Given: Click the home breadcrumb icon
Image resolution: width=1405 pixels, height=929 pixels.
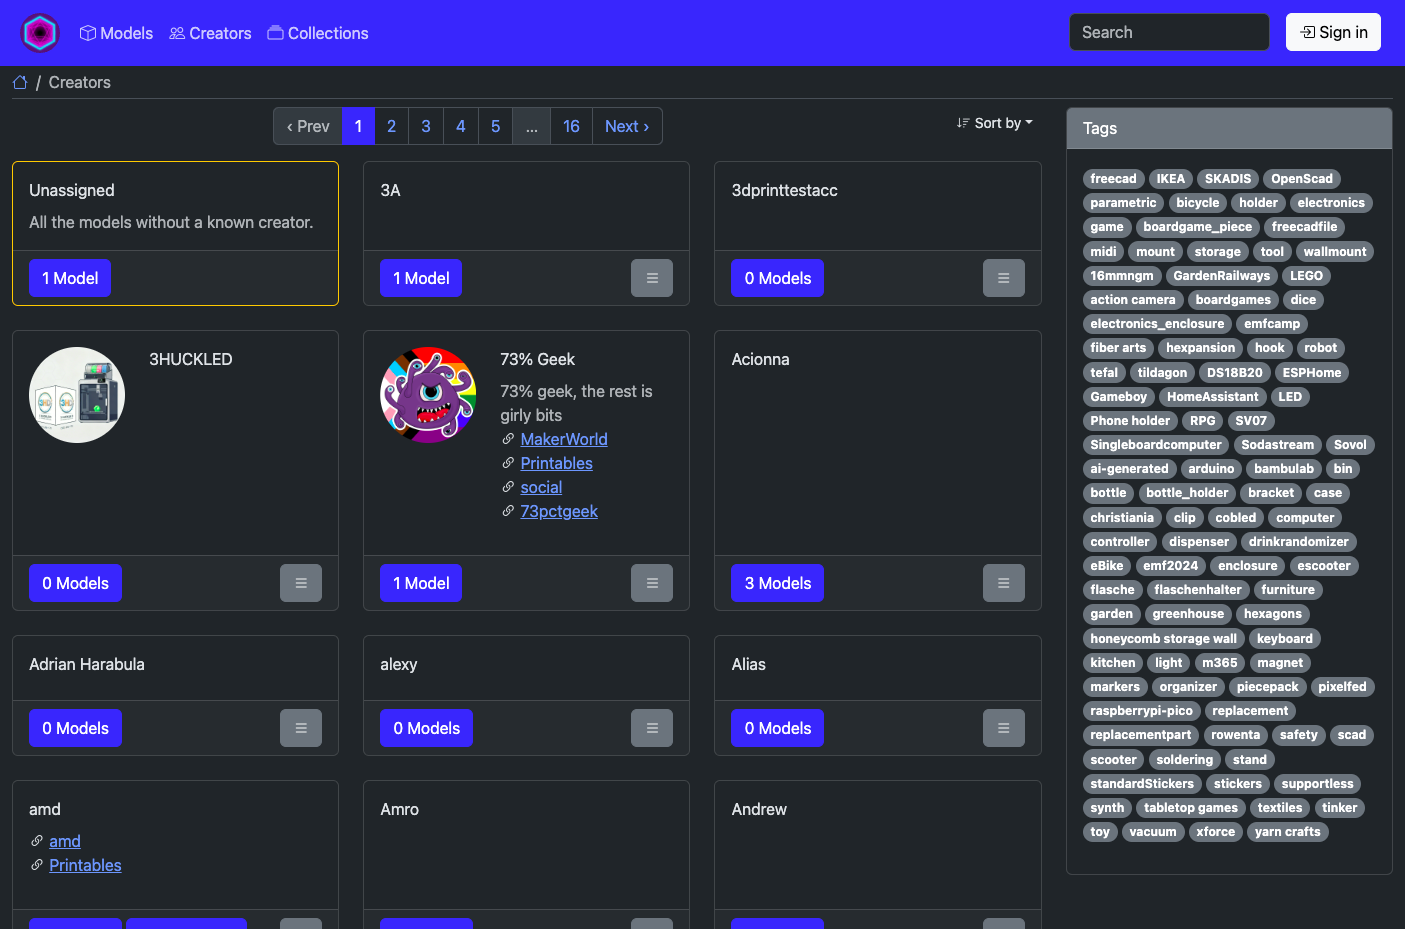Looking at the screenshot, I should coord(20,83).
